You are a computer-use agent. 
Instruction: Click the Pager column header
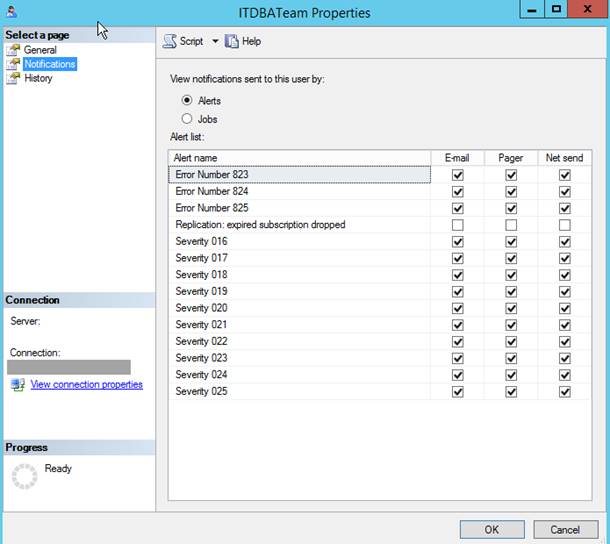pos(511,158)
